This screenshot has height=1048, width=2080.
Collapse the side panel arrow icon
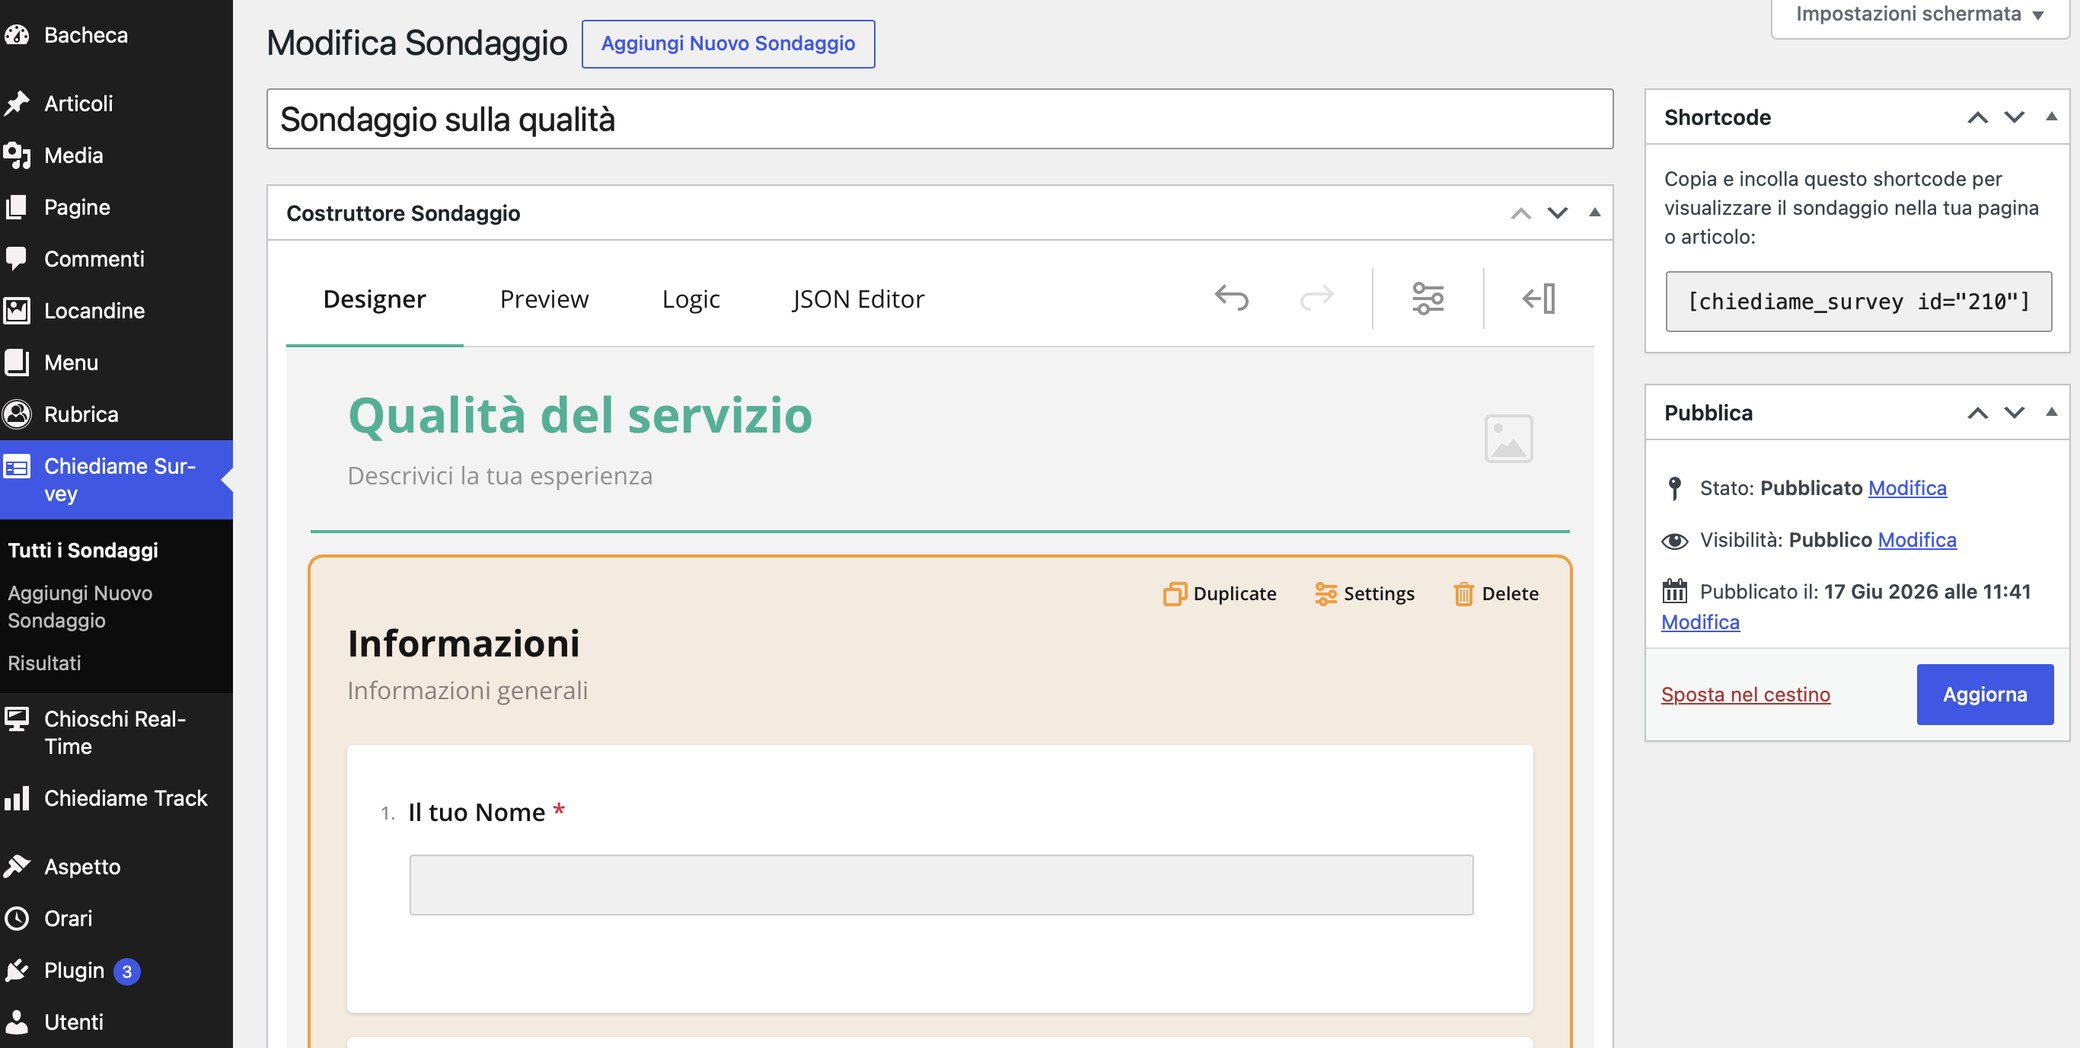tap(1539, 298)
